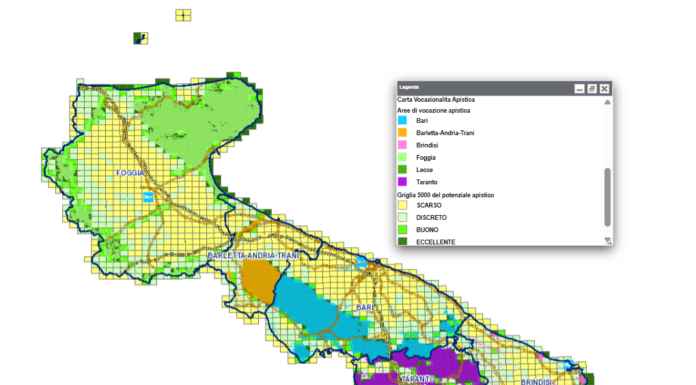Click the blue marker icon near Brindisi coast
696x385 pixels.
(569, 366)
